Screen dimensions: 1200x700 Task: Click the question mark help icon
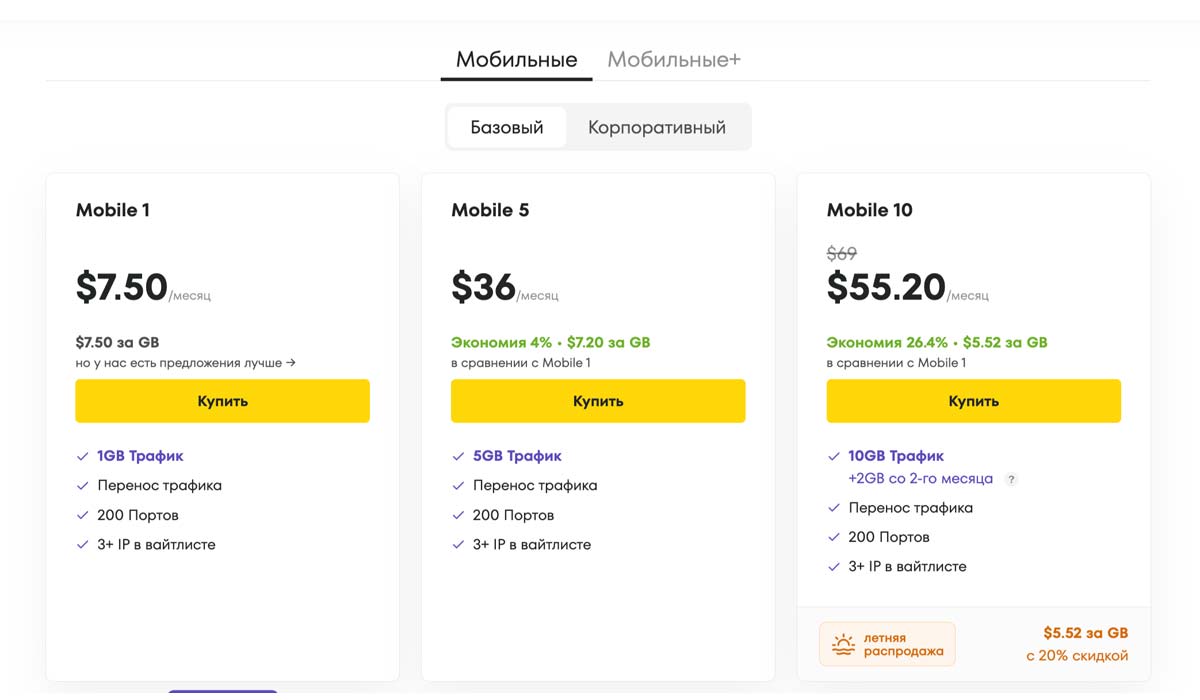click(1011, 480)
